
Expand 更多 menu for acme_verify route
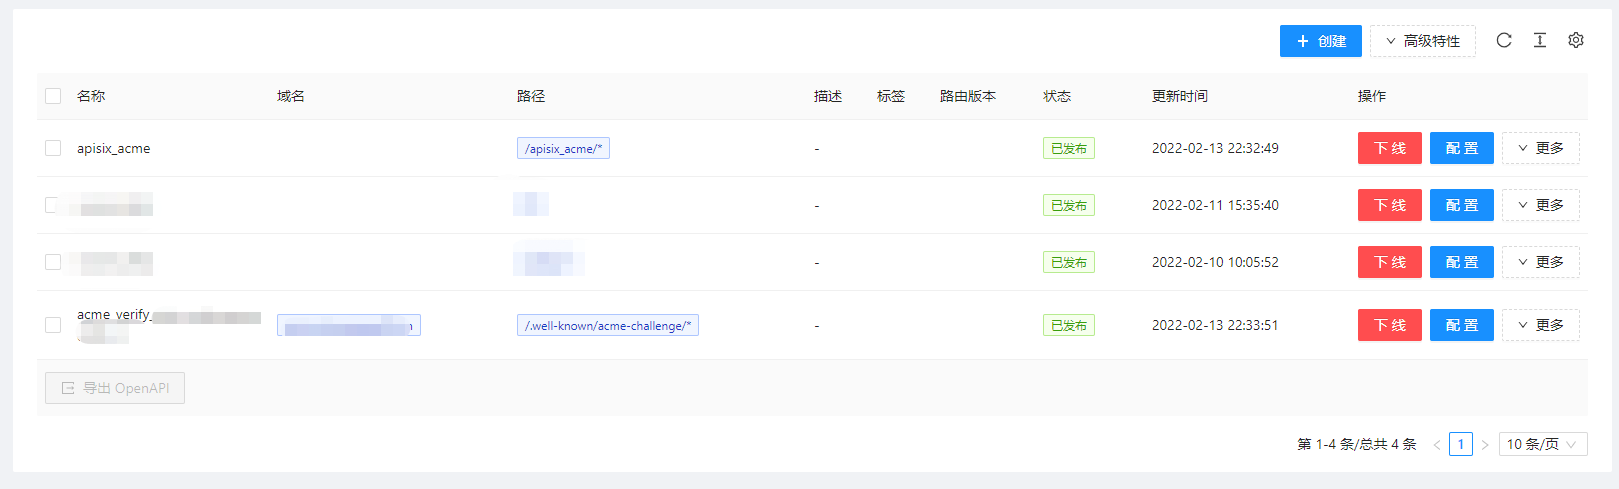point(1540,325)
